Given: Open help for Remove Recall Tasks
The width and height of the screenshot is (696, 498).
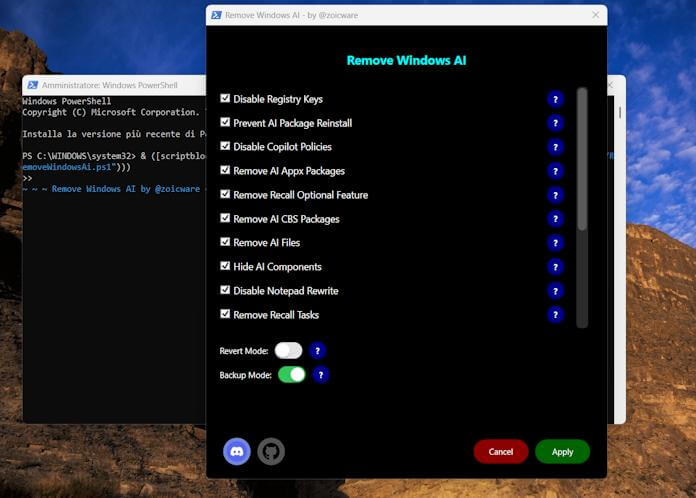Looking at the screenshot, I should point(555,315).
